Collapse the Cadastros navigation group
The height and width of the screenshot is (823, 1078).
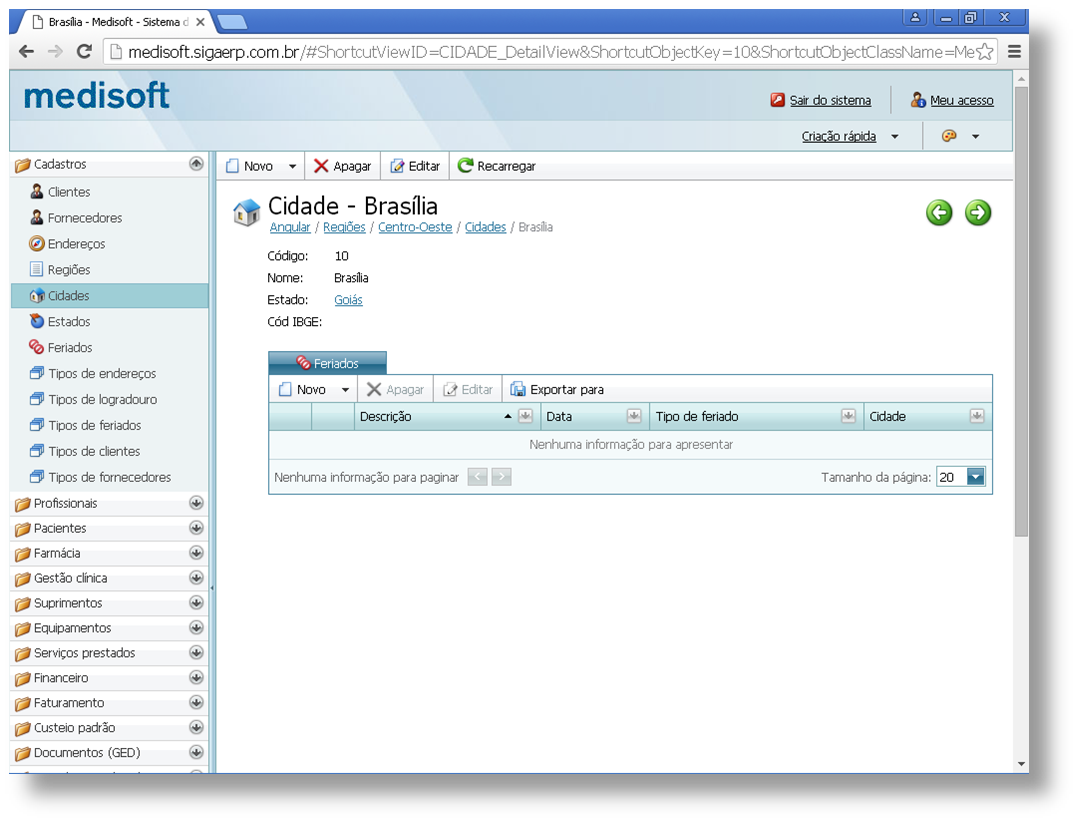tap(196, 164)
